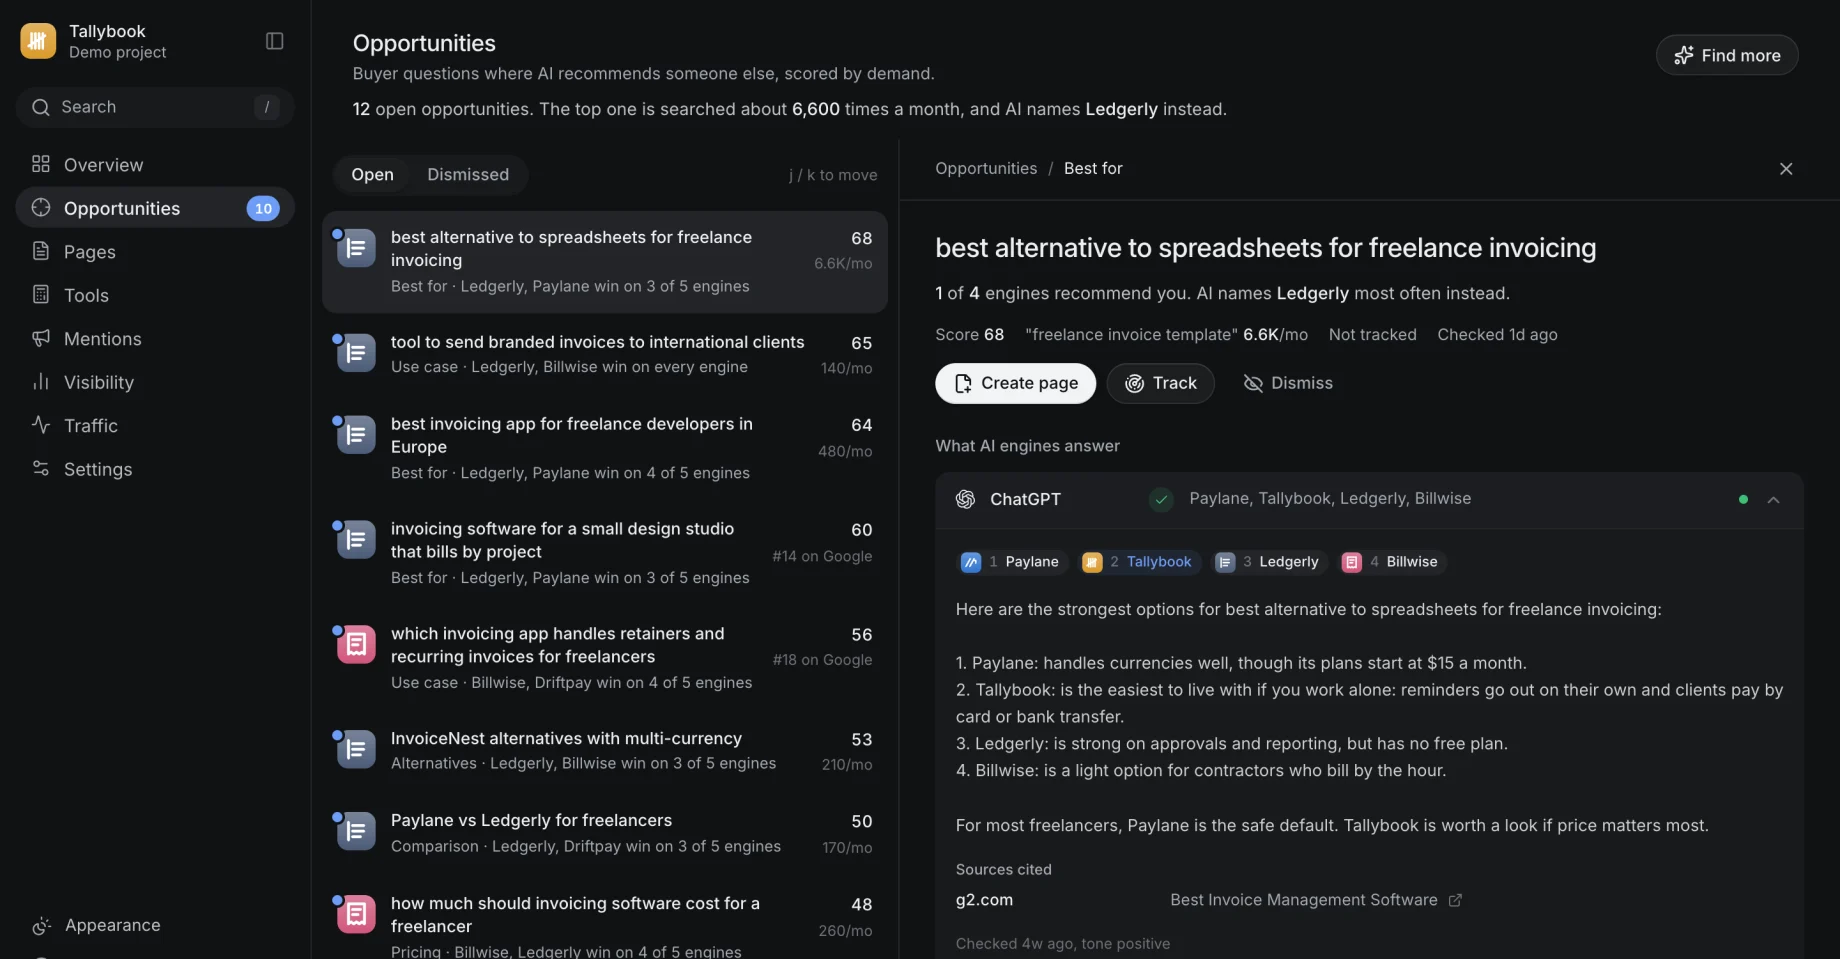Image resolution: width=1840 pixels, height=959 pixels.
Task: Click the 'freelance invoice template' 6.6K/mo keyword
Action: [x=1166, y=335]
